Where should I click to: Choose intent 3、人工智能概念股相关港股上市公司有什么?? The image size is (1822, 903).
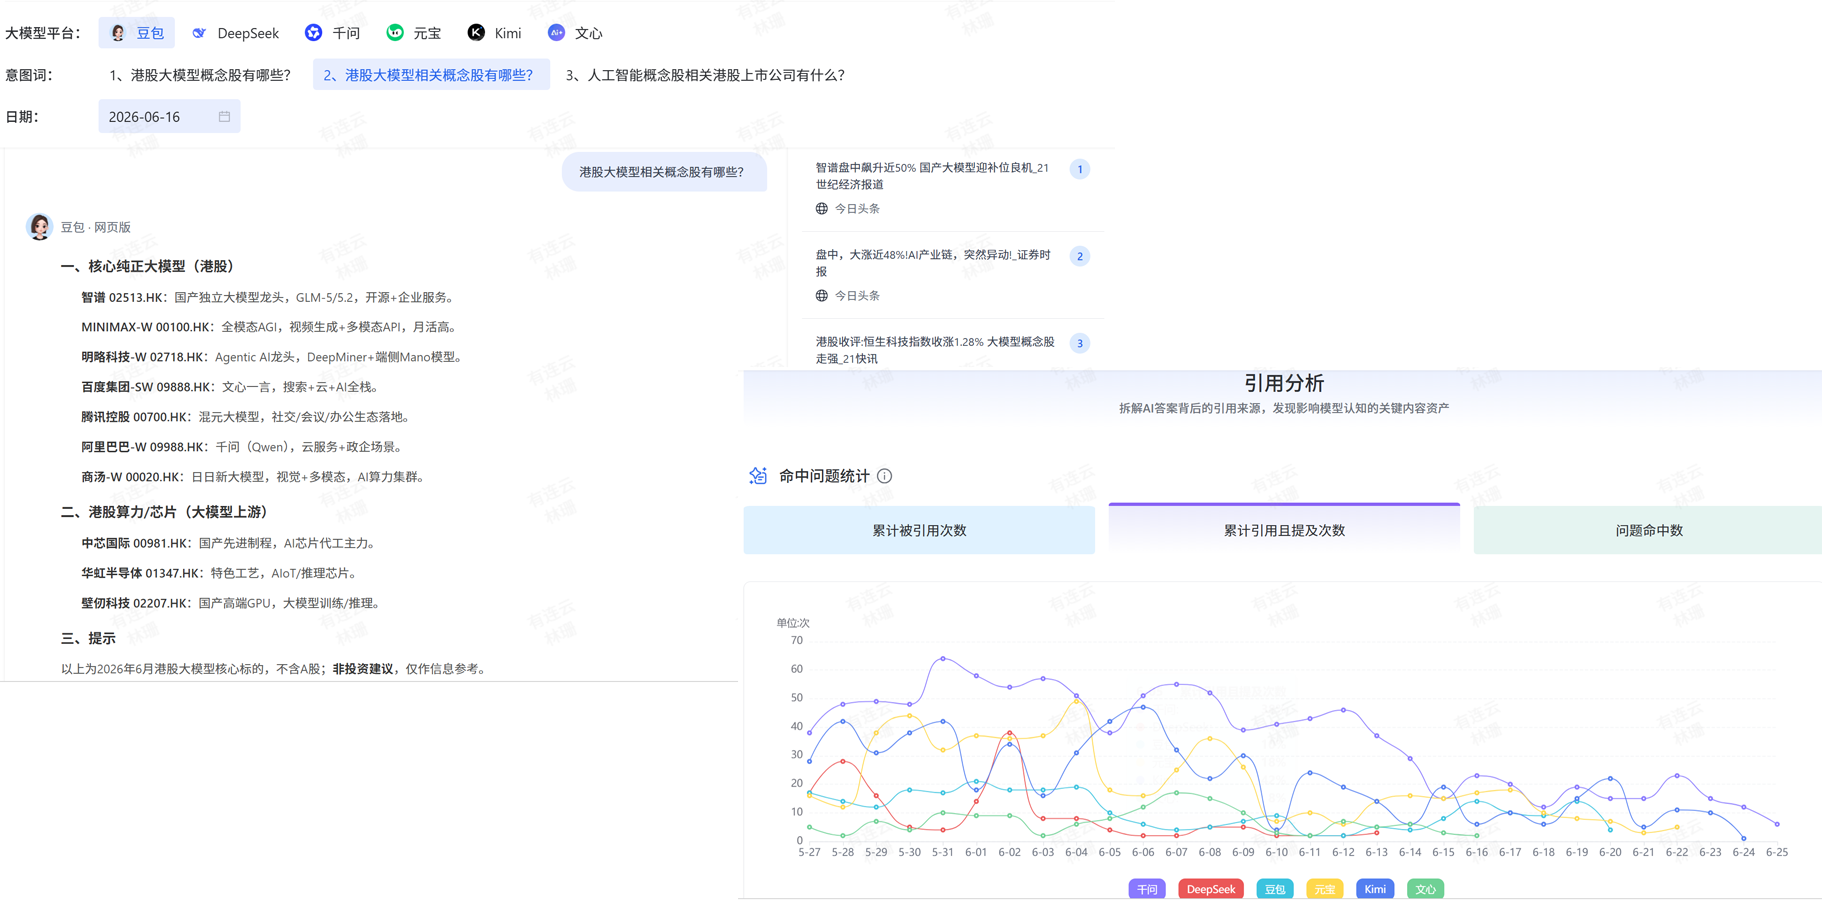[706, 75]
